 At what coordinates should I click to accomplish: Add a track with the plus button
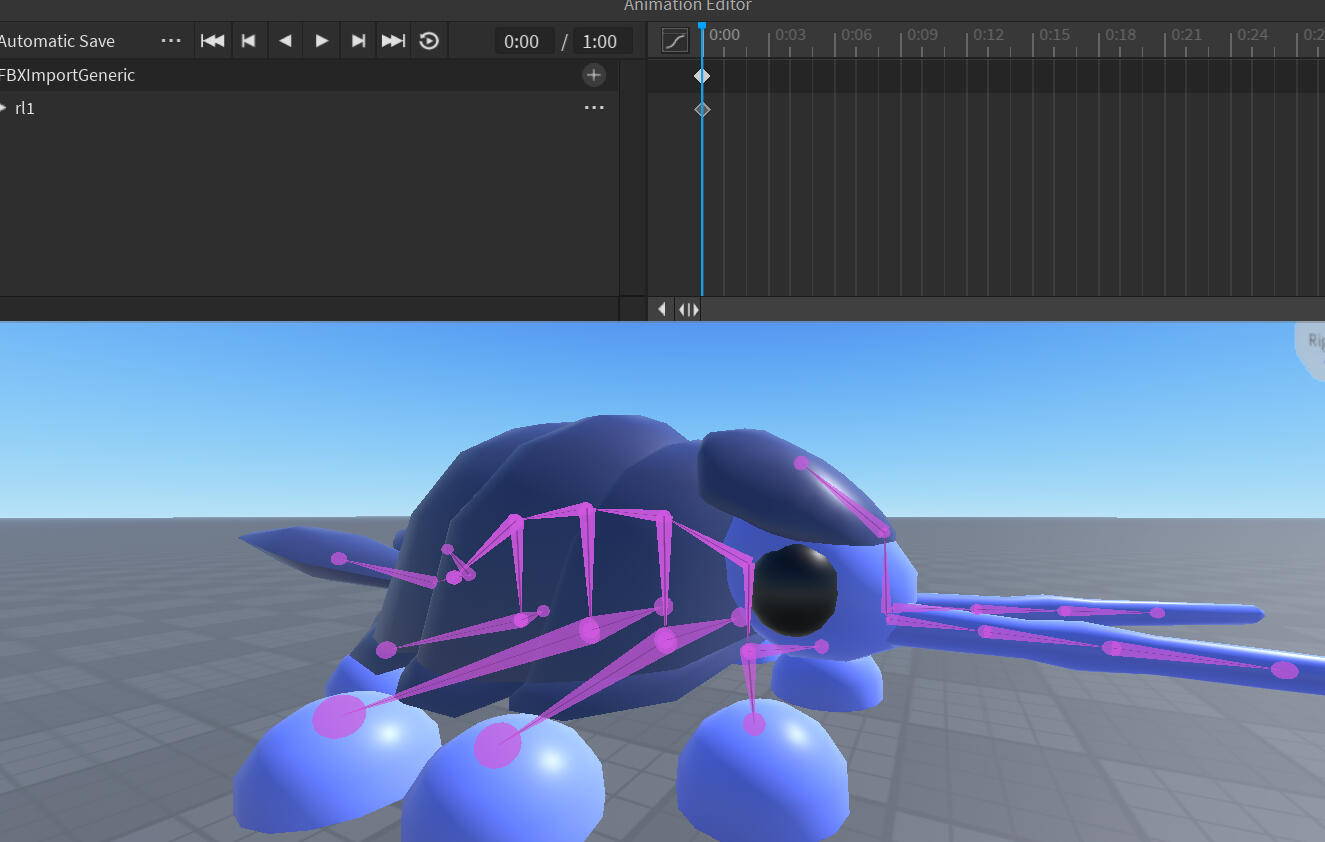click(x=594, y=75)
